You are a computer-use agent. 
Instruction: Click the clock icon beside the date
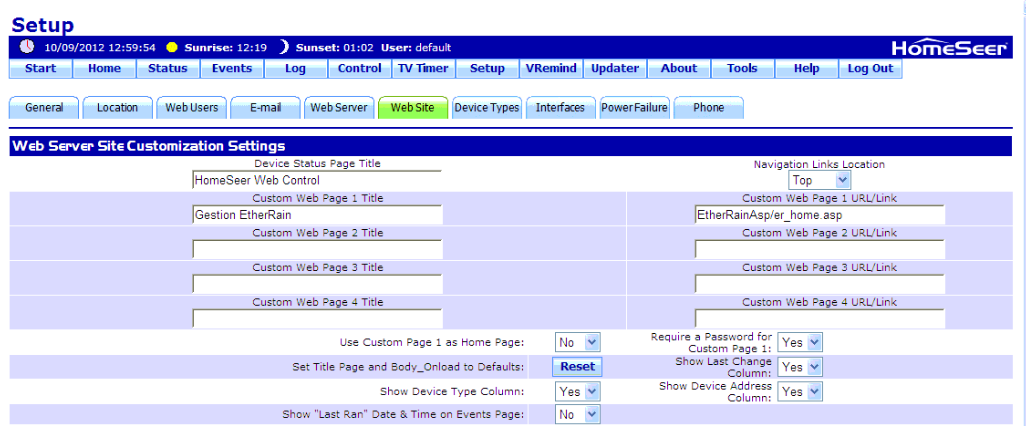coord(27,46)
